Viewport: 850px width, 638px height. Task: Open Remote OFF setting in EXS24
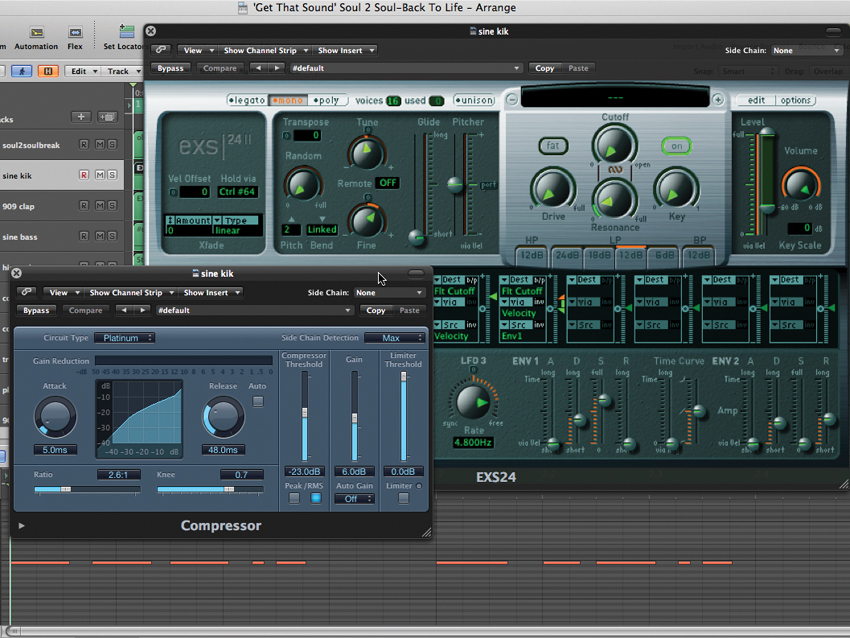point(388,183)
